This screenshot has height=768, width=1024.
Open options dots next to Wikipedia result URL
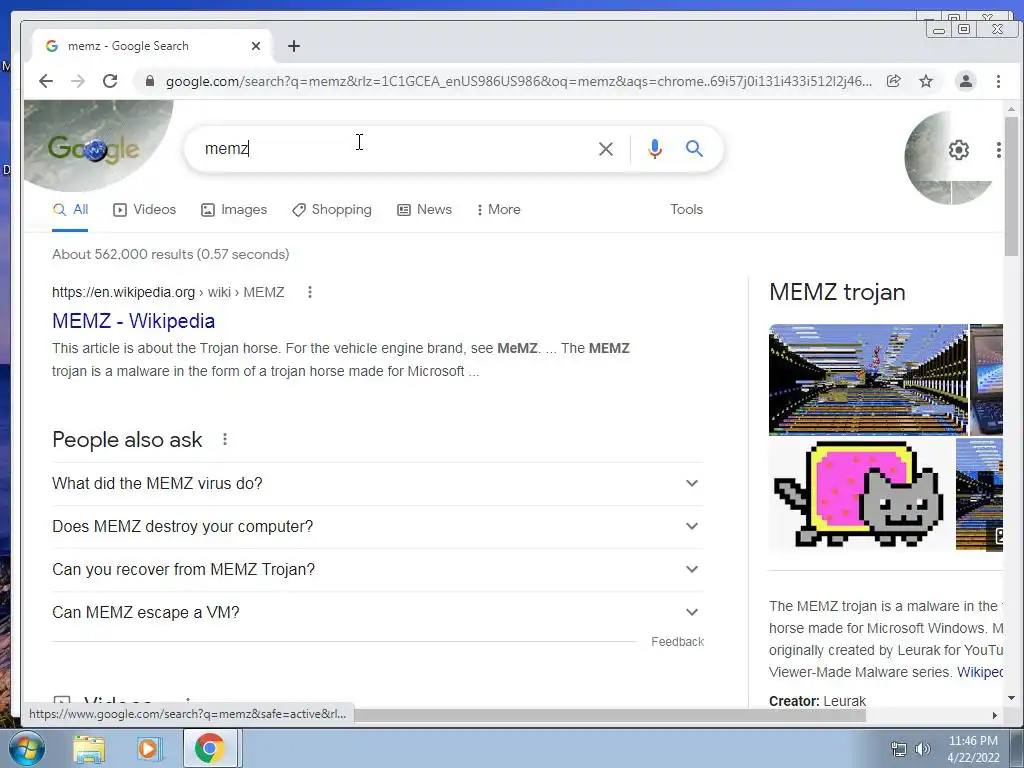click(x=310, y=292)
